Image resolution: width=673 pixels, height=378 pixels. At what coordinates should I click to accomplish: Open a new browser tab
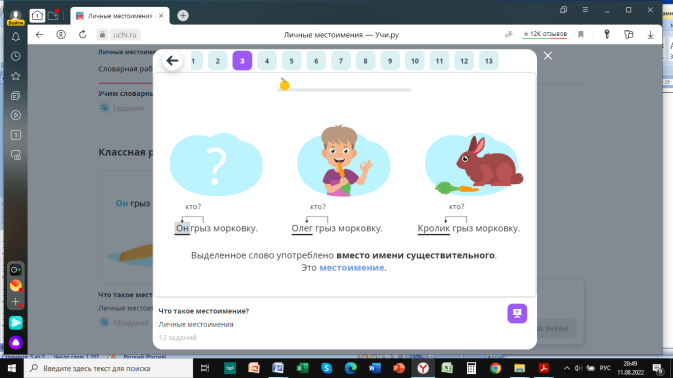(183, 15)
